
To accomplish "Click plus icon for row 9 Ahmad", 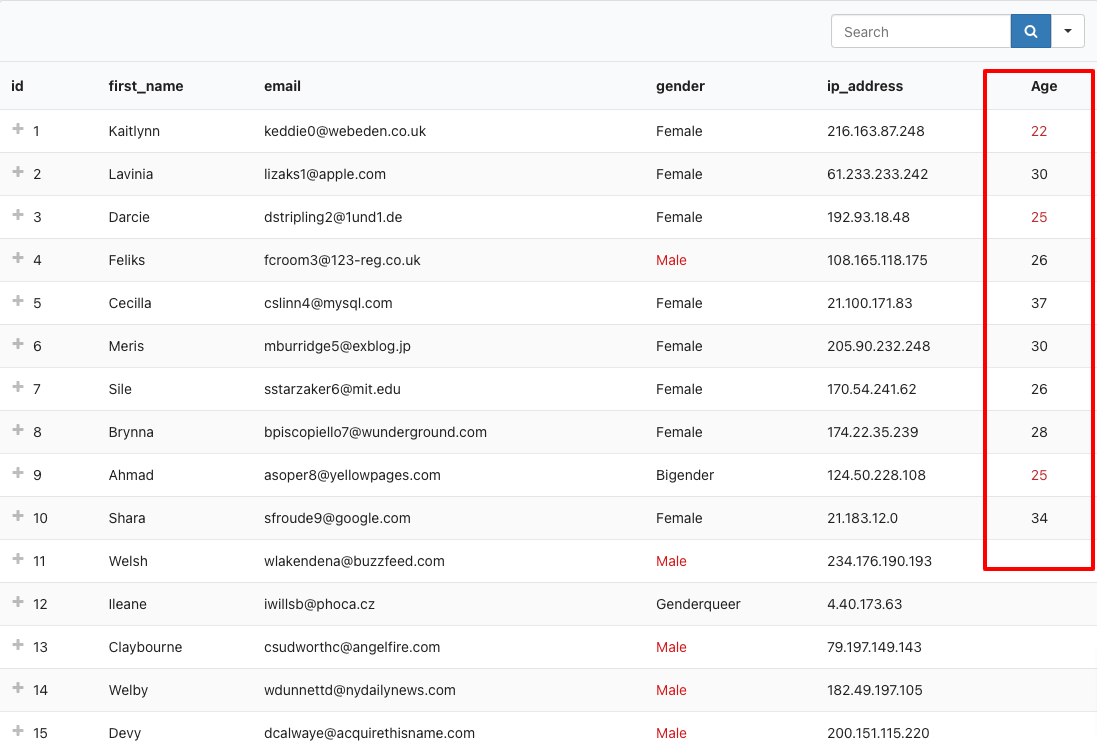I will click(17, 474).
